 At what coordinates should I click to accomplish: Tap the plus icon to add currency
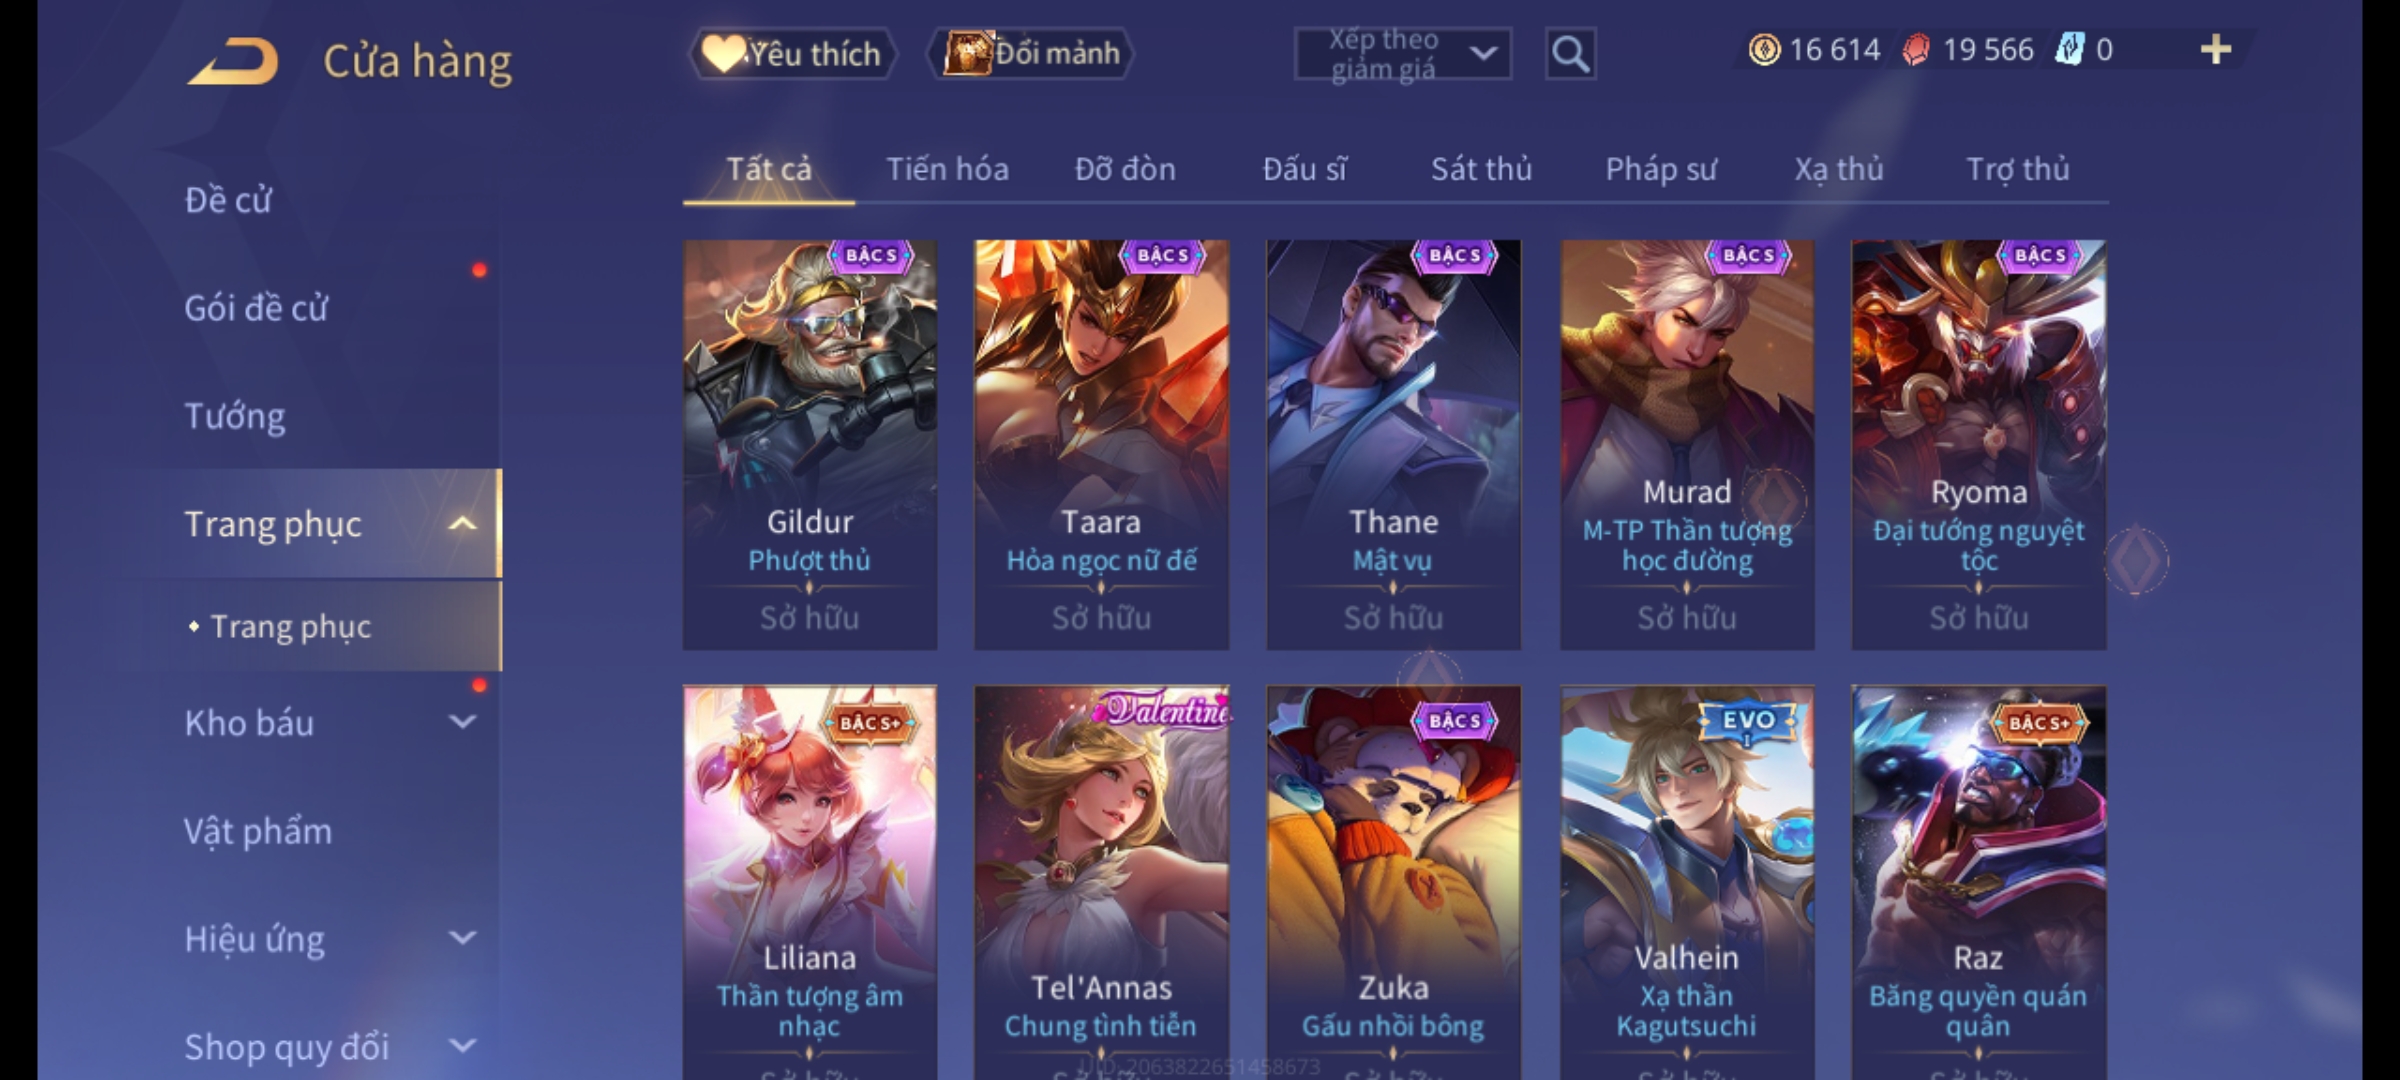point(2216,50)
